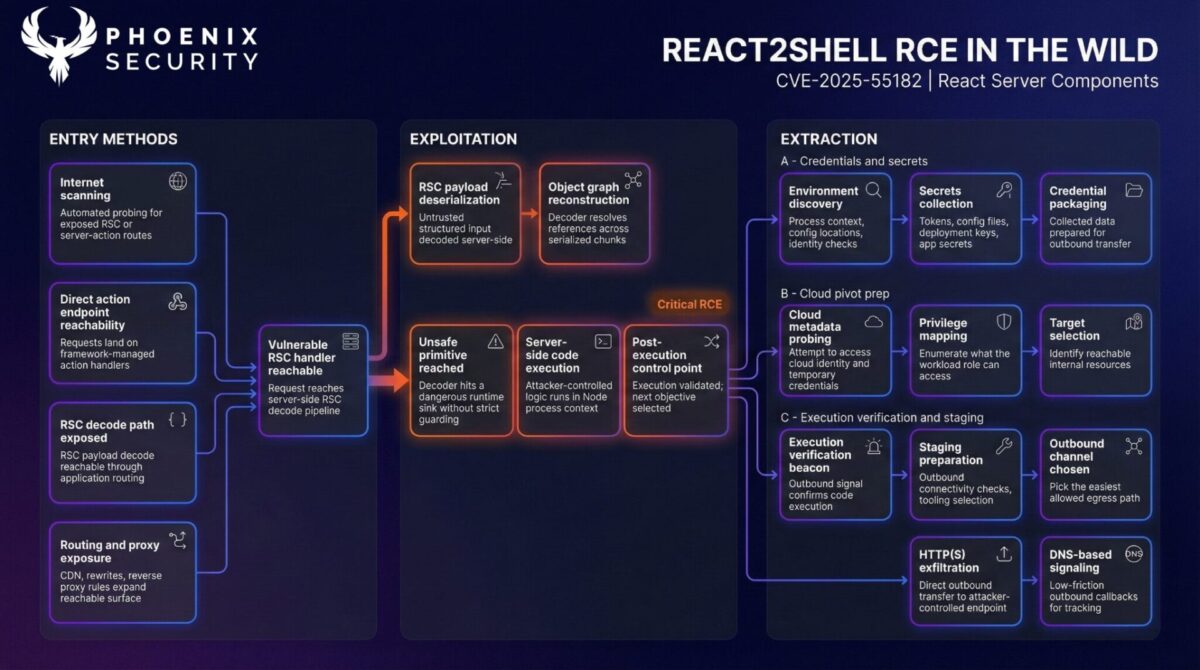Click the Critical RCE badge

(x=689, y=305)
